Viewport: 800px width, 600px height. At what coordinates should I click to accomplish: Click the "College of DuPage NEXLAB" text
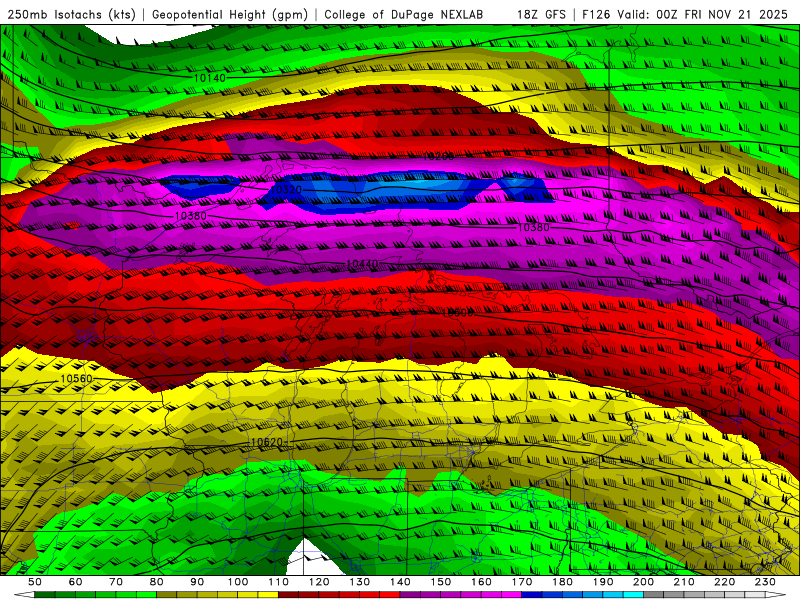[404, 15]
